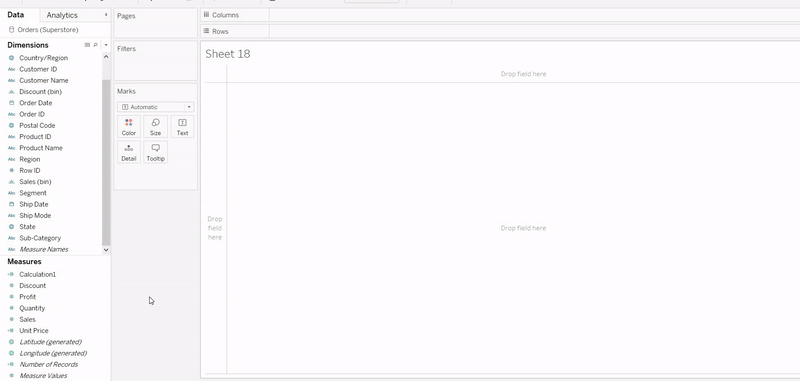Click the Size button on Marks card
The image size is (800, 381).
(x=156, y=126)
